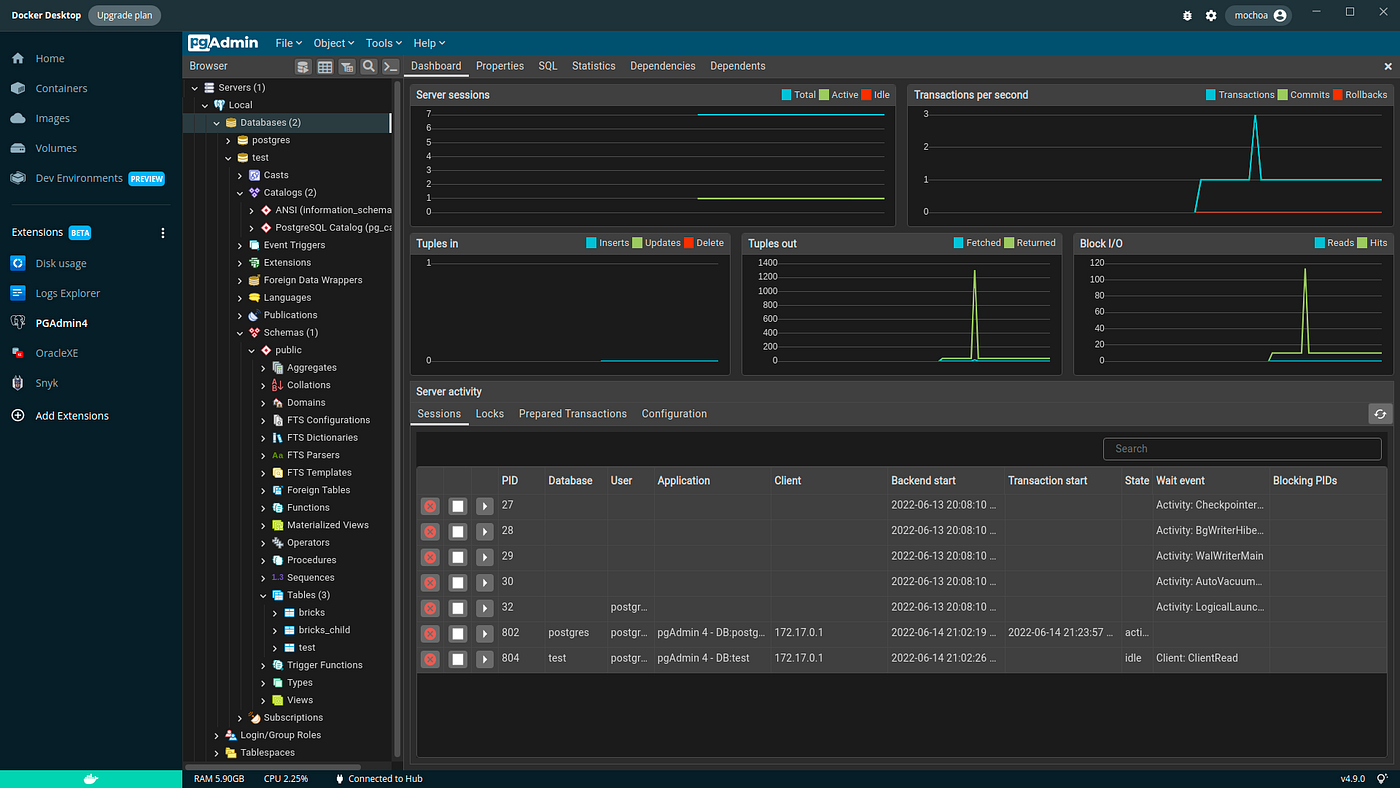The width and height of the screenshot is (1400, 788).
Task: Click the Filtered Rows funnel icon
Action: [x=347, y=66]
